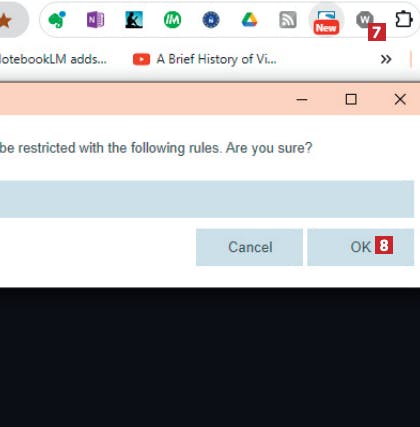Screen dimensions: 420x427
Task: Open the NotebookLM adds... bookmark
Action: coord(53,59)
